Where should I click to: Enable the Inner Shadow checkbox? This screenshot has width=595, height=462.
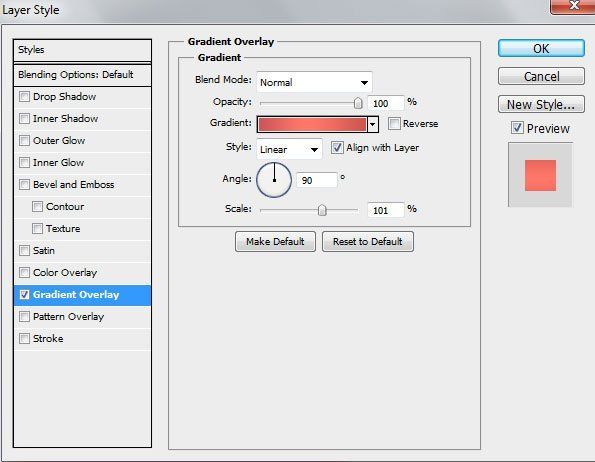tap(24, 119)
